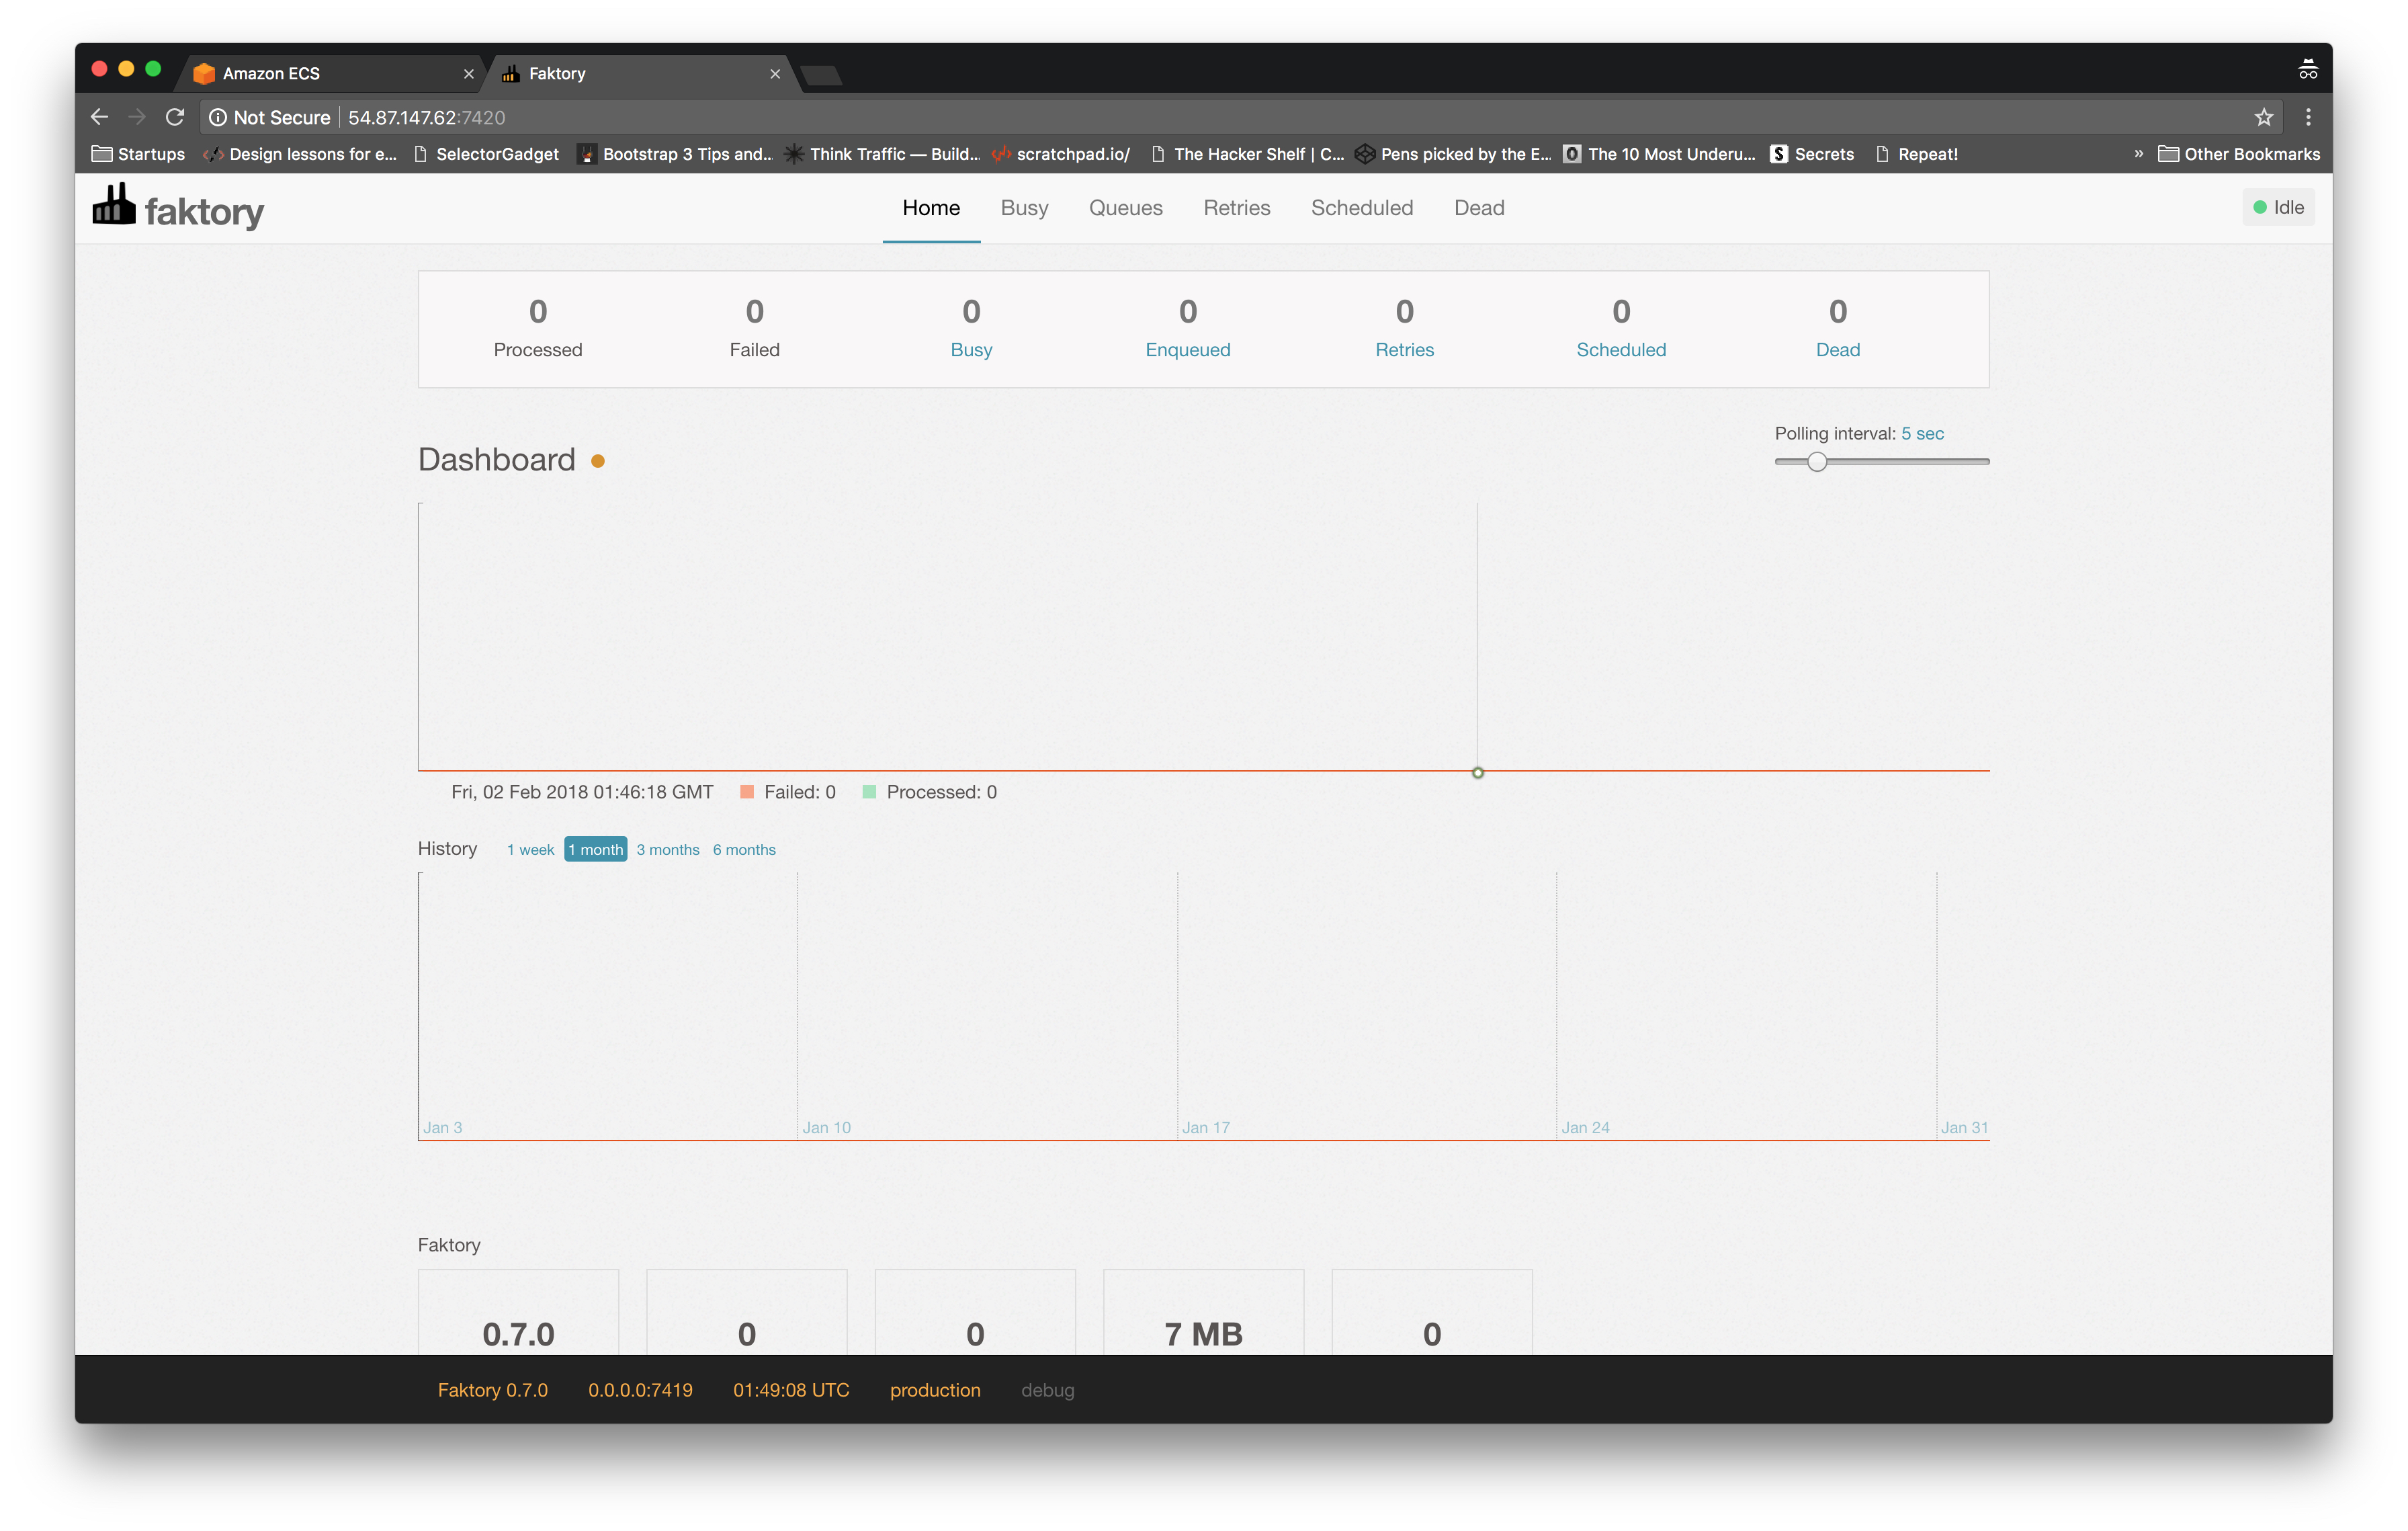This screenshot has width=2408, height=1531.
Task: Click the Secrets bookmark icon
Action: 1779,154
